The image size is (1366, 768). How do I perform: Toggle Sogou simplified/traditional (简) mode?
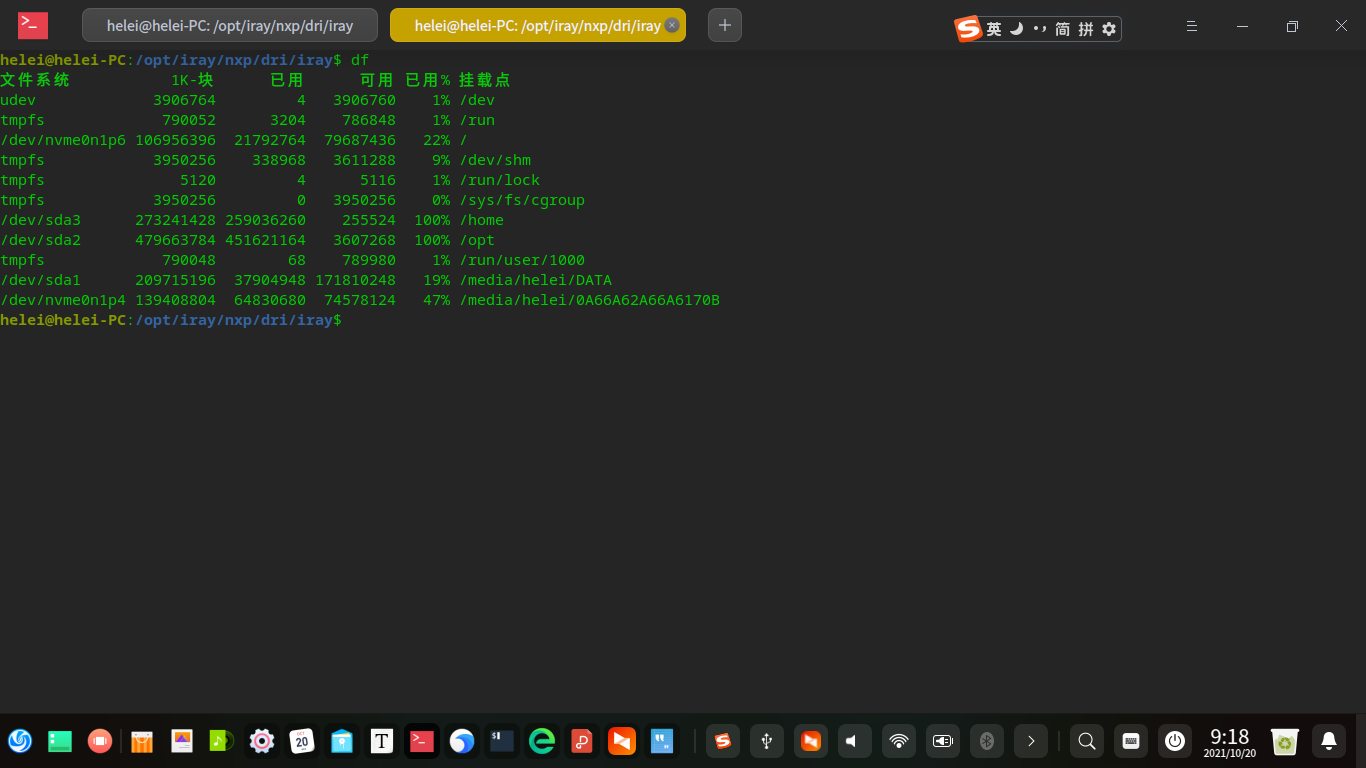pos(1062,29)
